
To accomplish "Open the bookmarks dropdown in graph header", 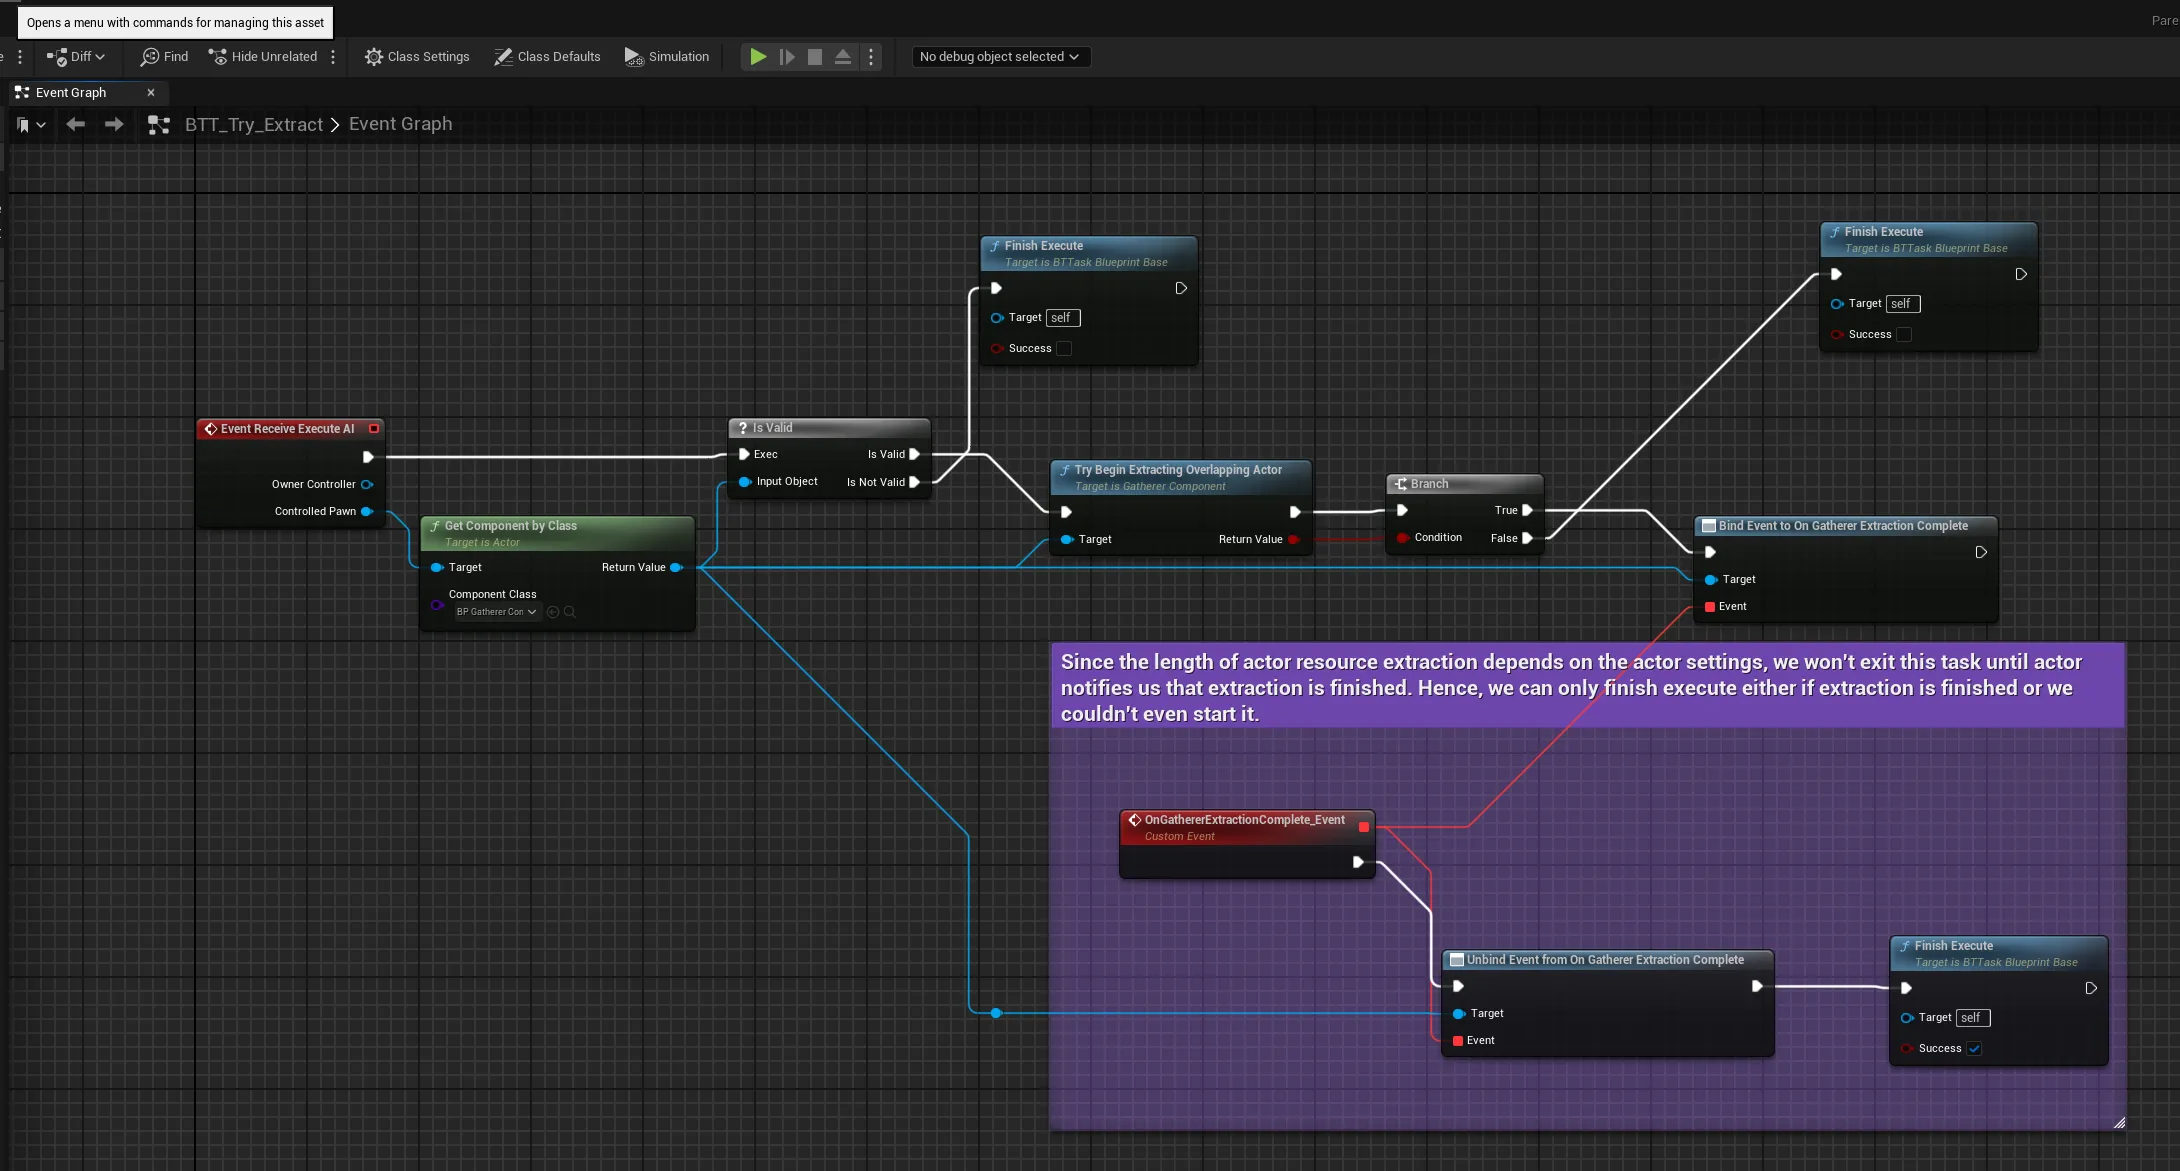I will (31, 125).
